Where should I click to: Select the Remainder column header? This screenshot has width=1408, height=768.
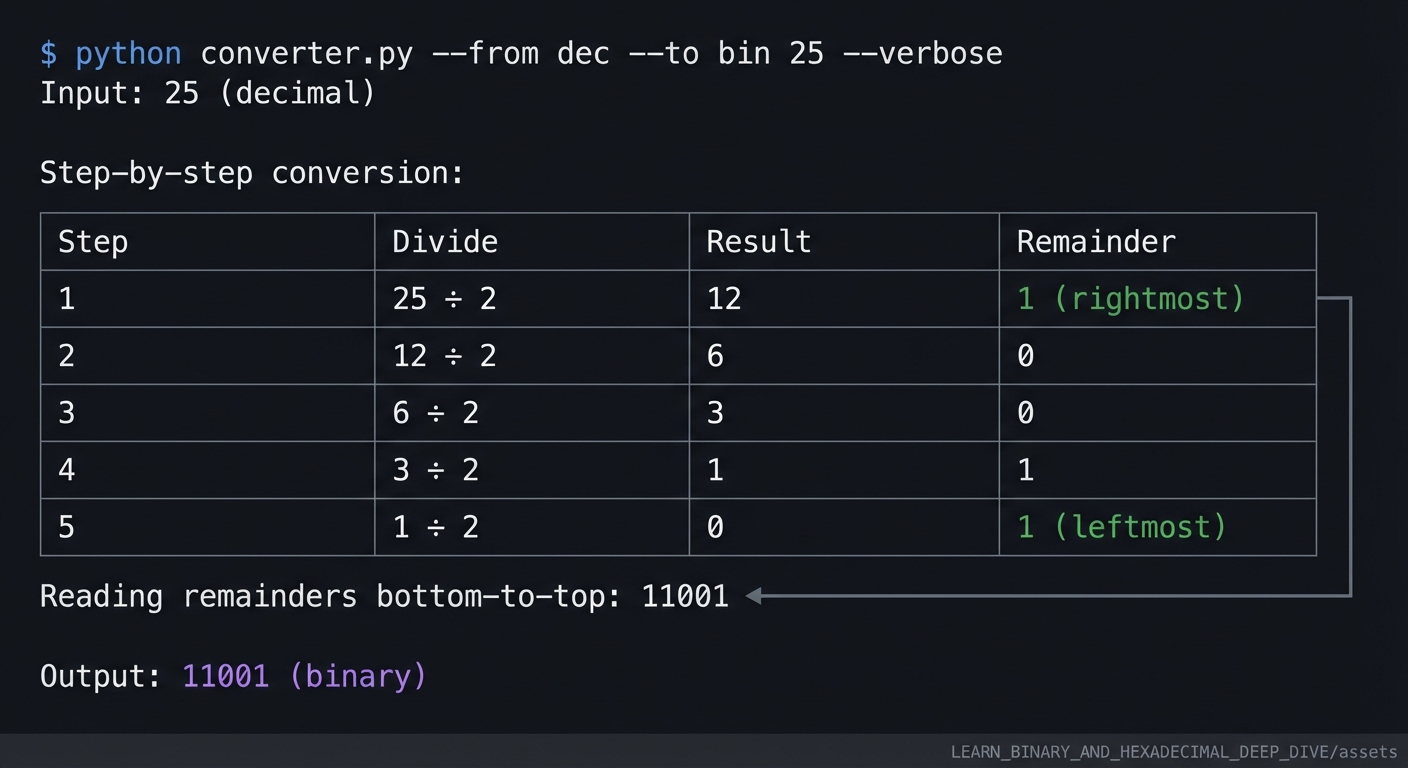pyautogui.click(x=1096, y=242)
